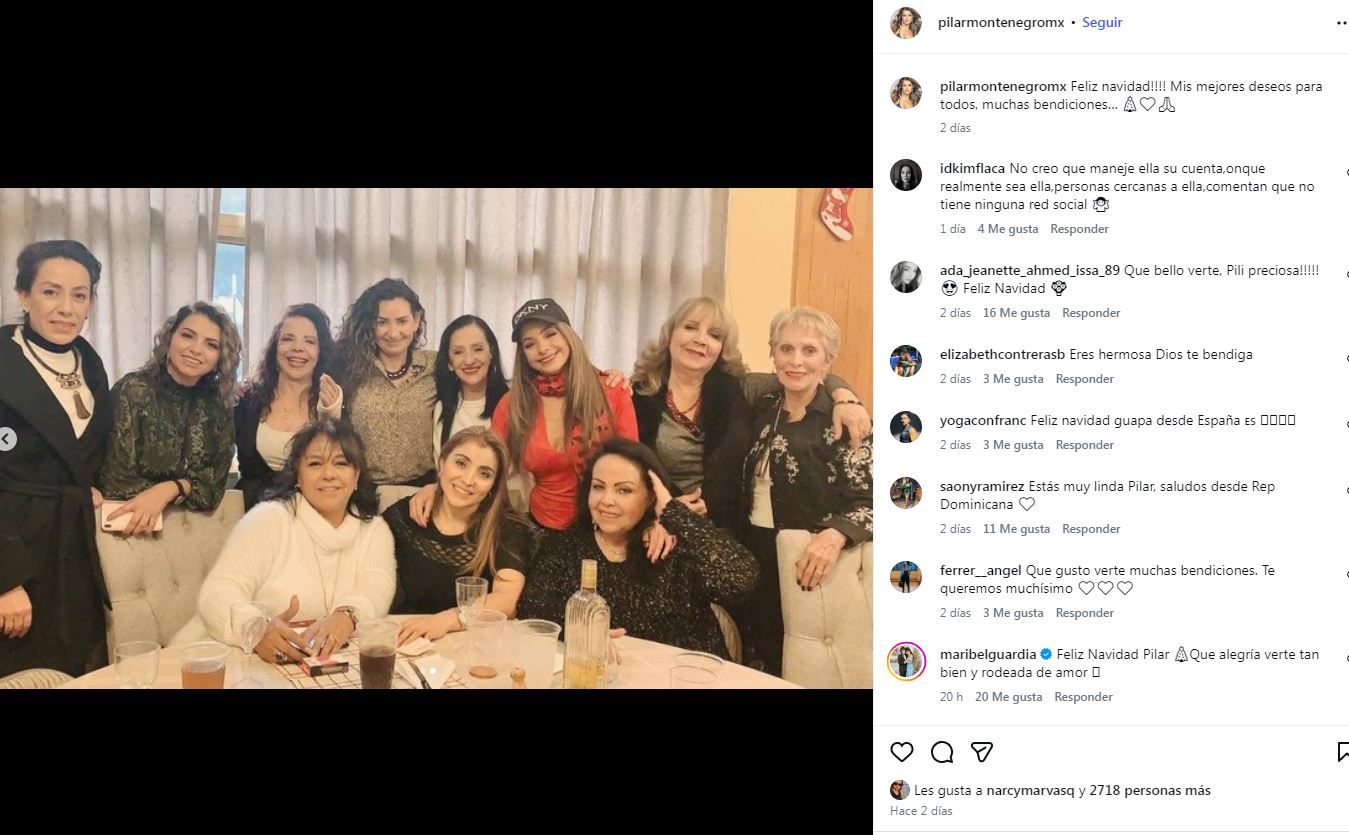Open maribelguardia's profile picture with story ring
This screenshot has width=1349, height=835.
coord(906,661)
